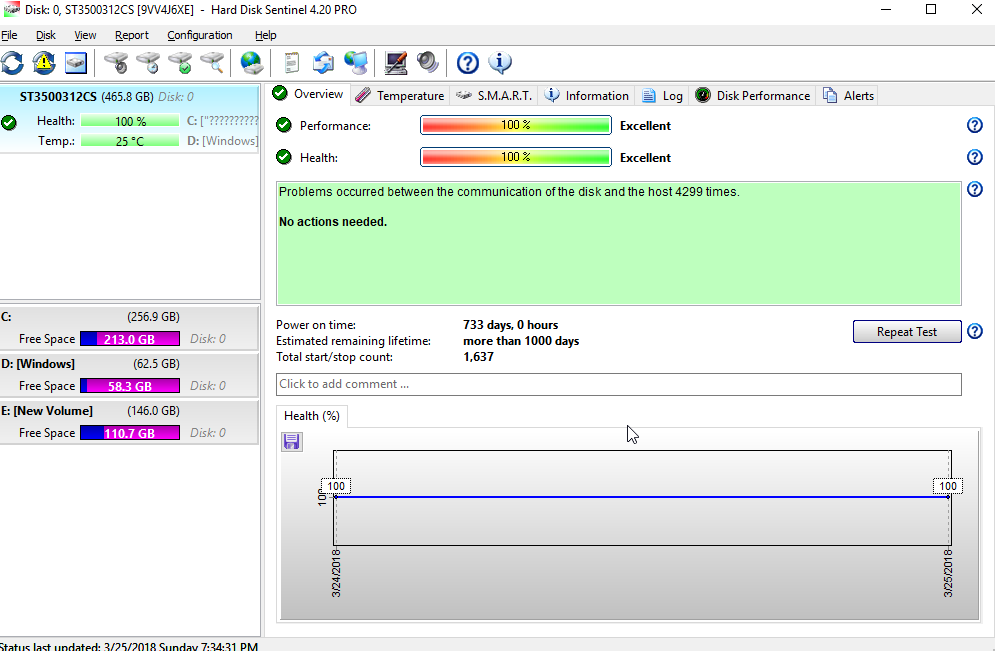Click the toolbar information bubble icon

500,63
